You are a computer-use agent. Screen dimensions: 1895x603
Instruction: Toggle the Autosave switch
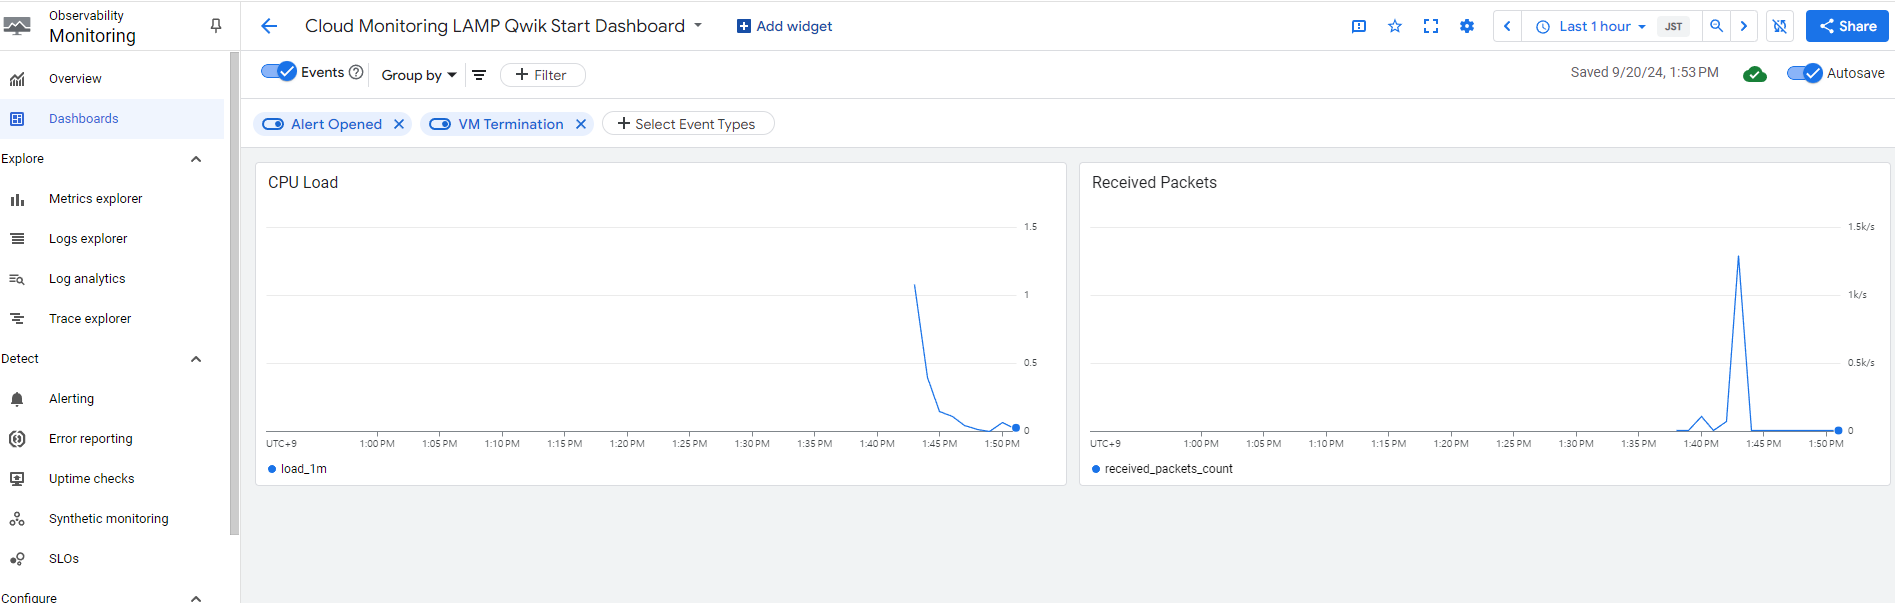pyautogui.click(x=1805, y=73)
